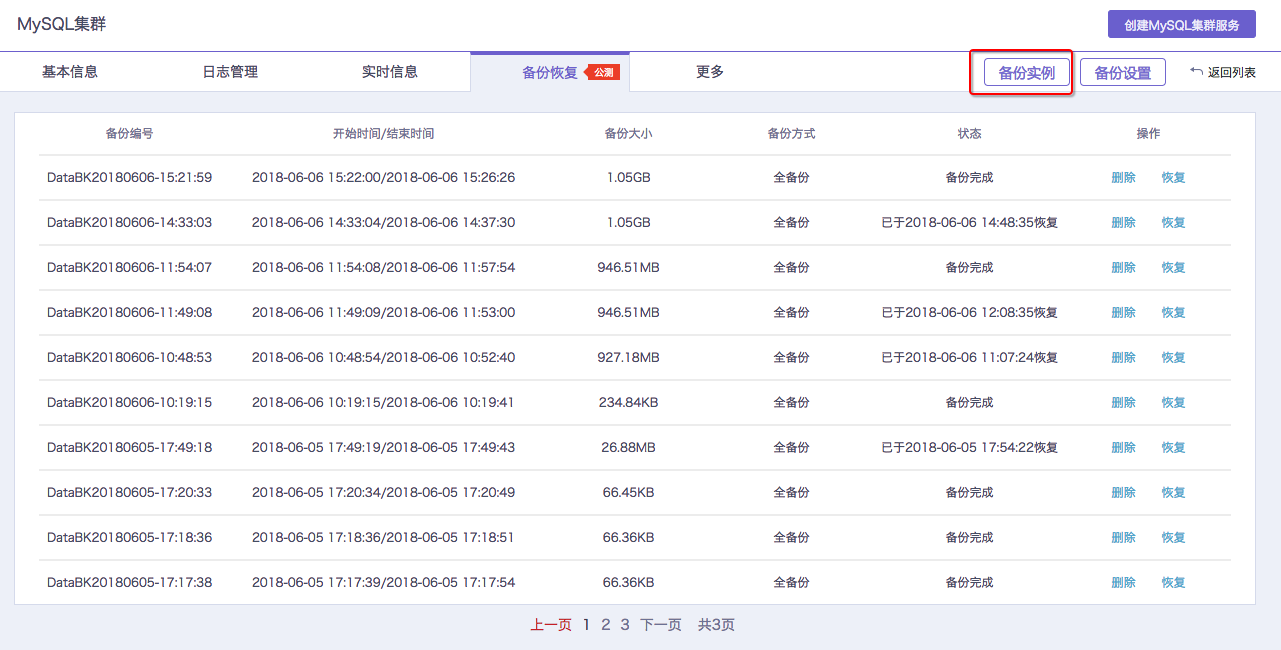Jump to page 2

click(606, 625)
